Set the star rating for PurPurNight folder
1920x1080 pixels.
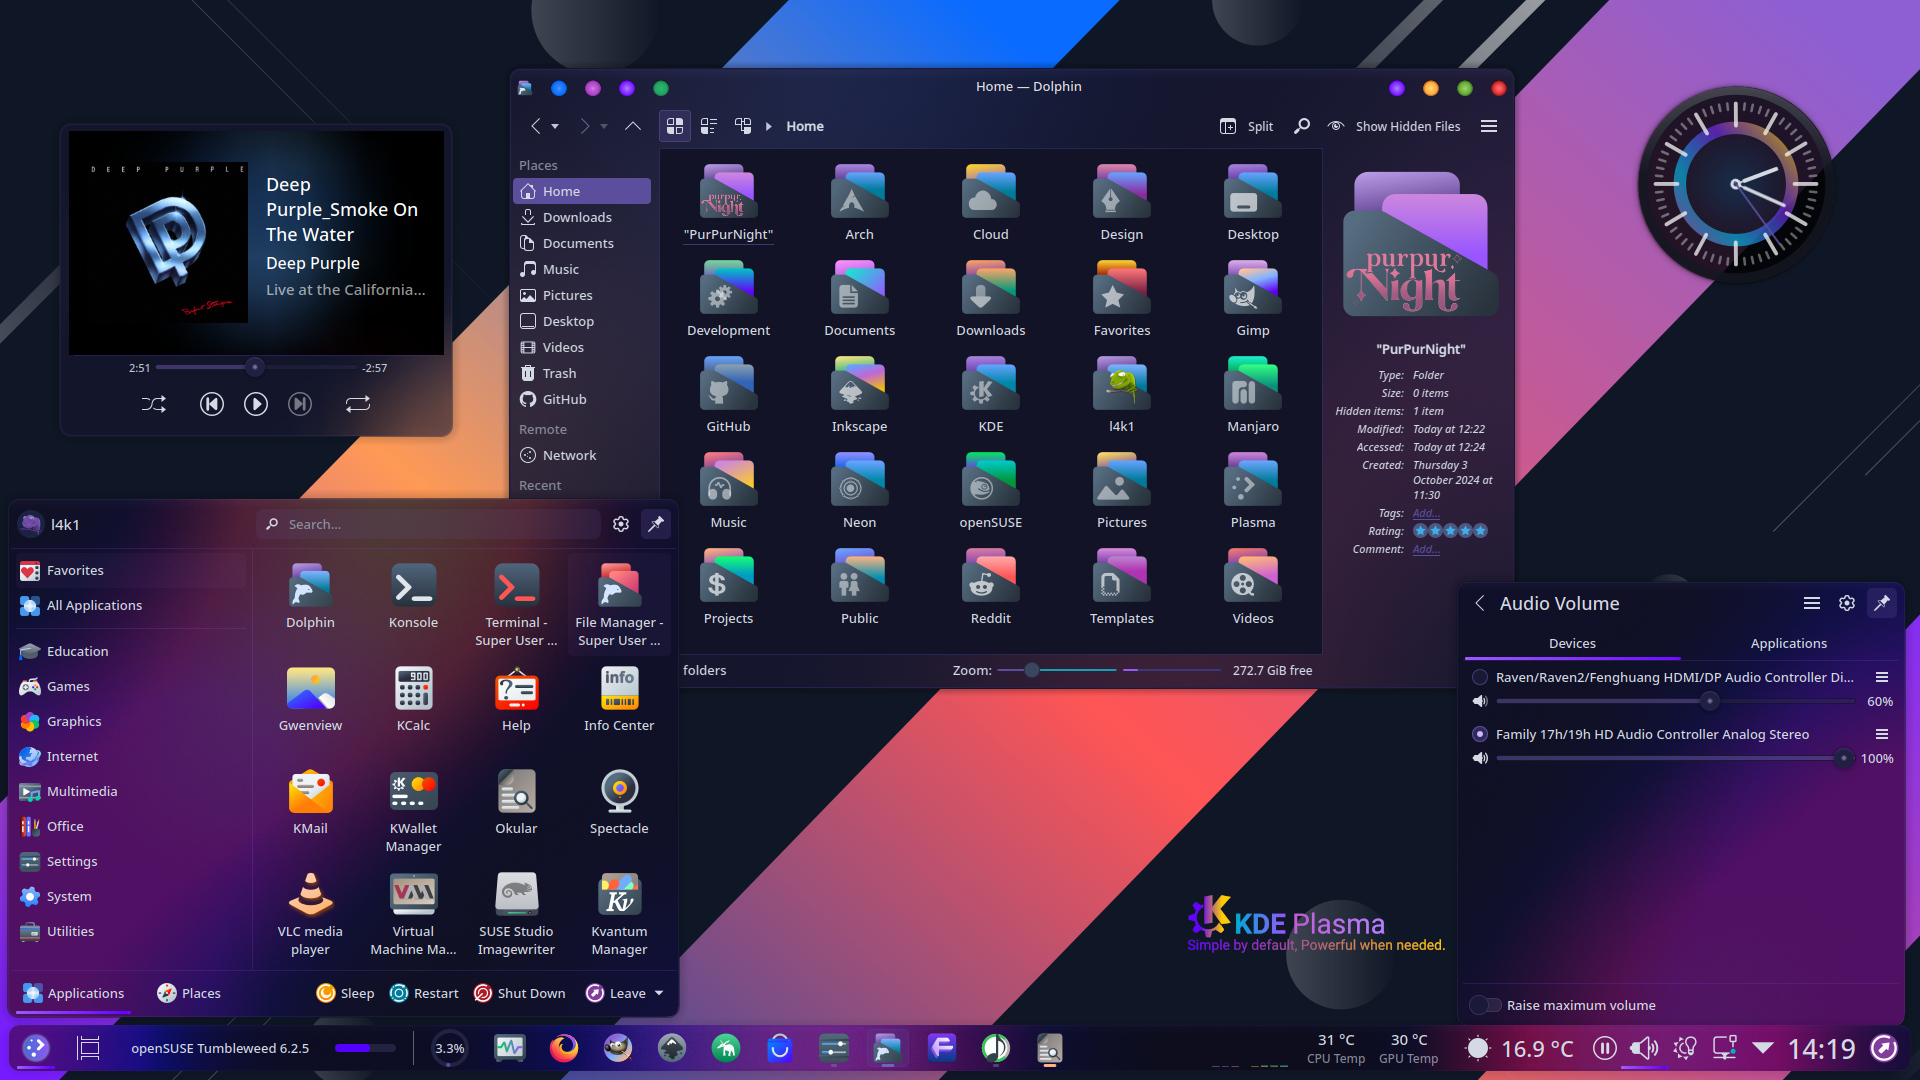coord(1450,531)
